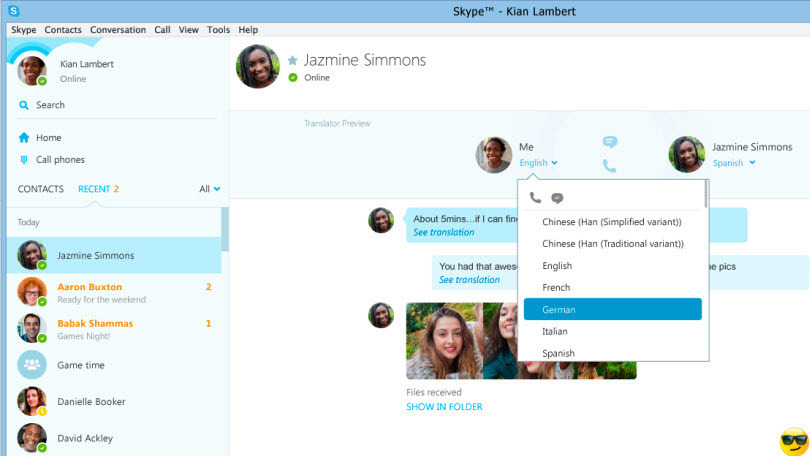The height and width of the screenshot is (456, 810).
Task: Click the translator phone call icon
Action: point(610,166)
